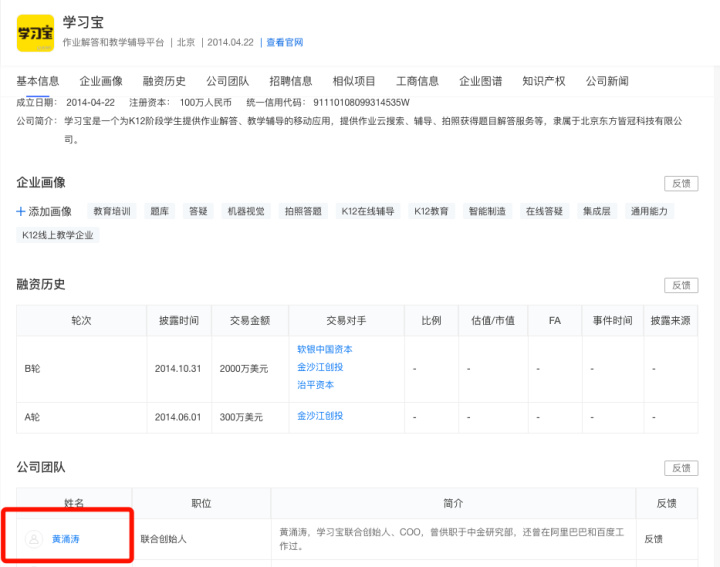Select the 答疑 tag
The height and width of the screenshot is (567, 720).
pyautogui.click(x=198, y=211)
